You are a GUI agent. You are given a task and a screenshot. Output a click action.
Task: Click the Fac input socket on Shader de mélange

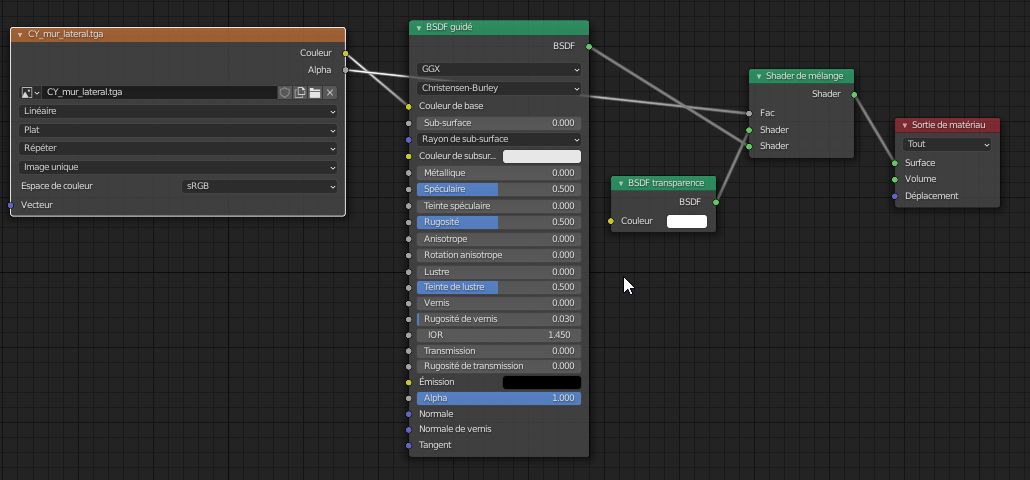(748, 113)
